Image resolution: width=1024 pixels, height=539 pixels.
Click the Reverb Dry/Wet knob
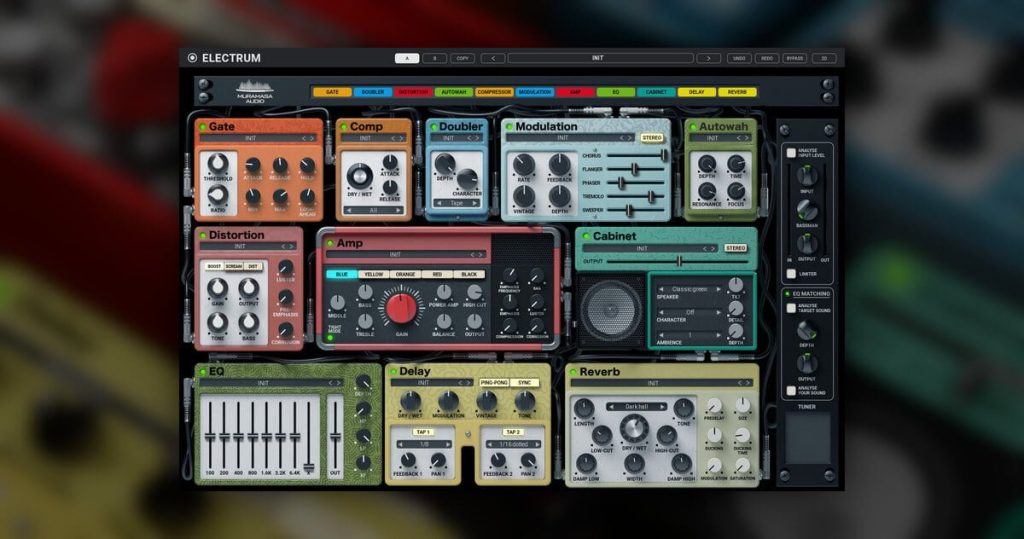coord(633,430)
